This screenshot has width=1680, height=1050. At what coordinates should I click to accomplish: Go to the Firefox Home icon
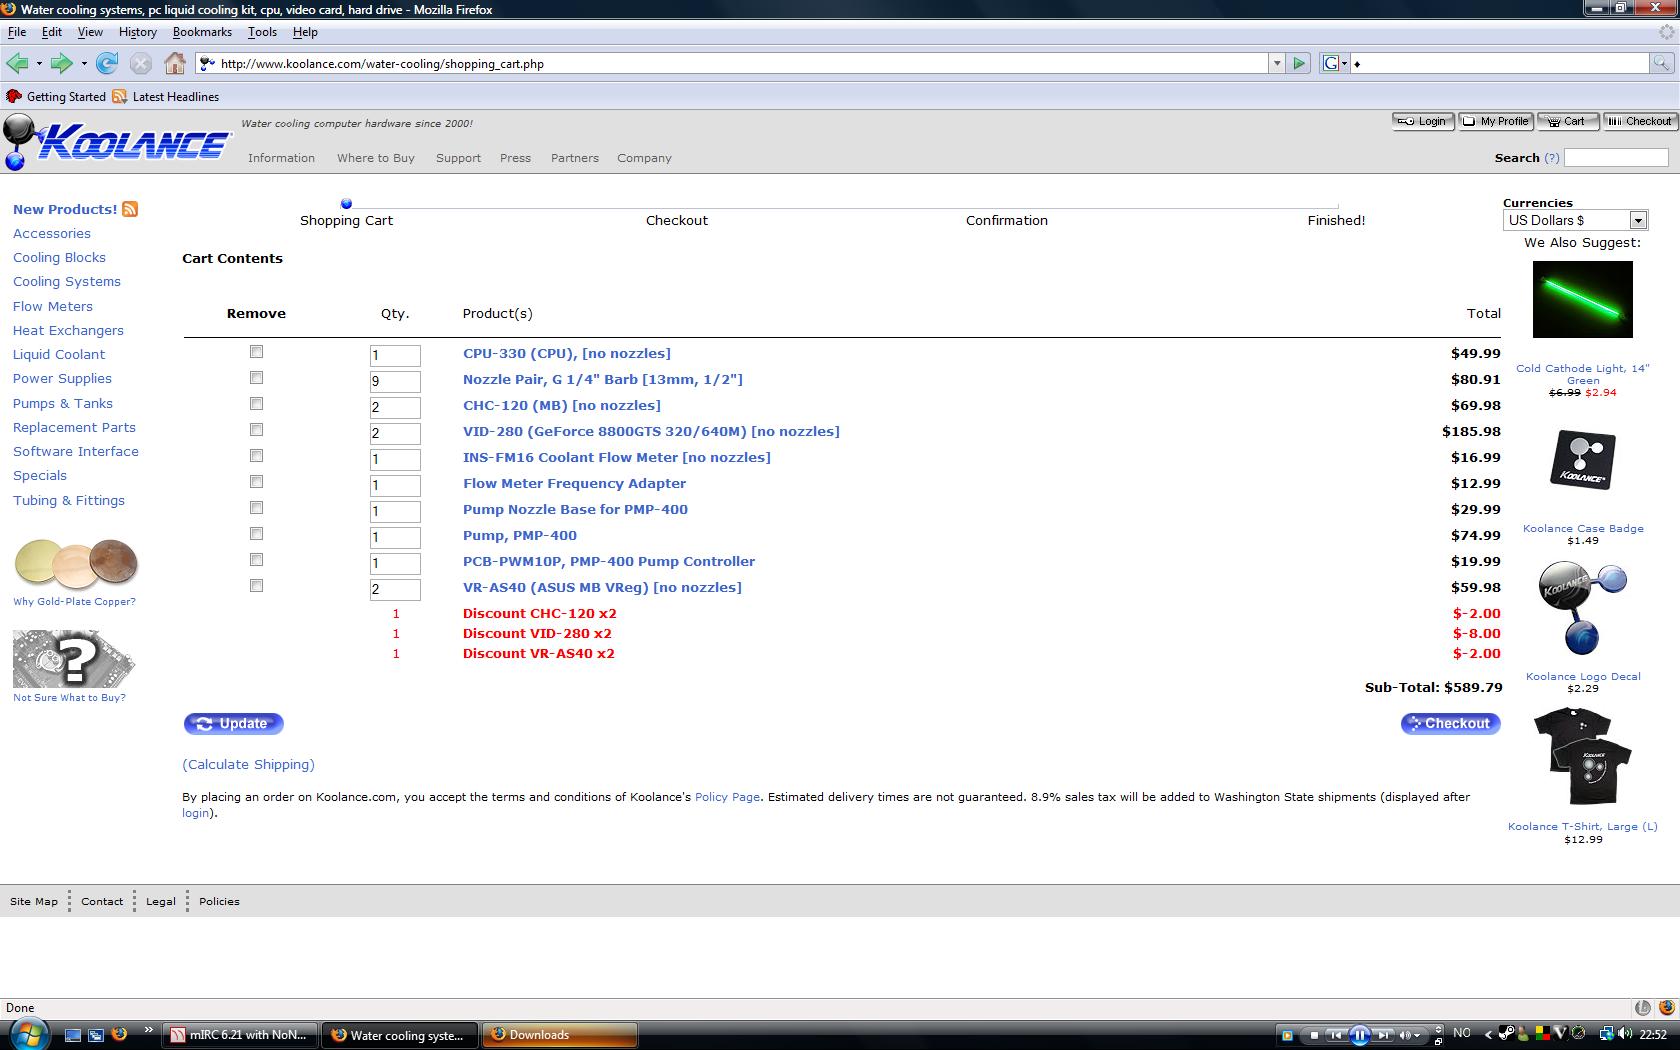175,64
